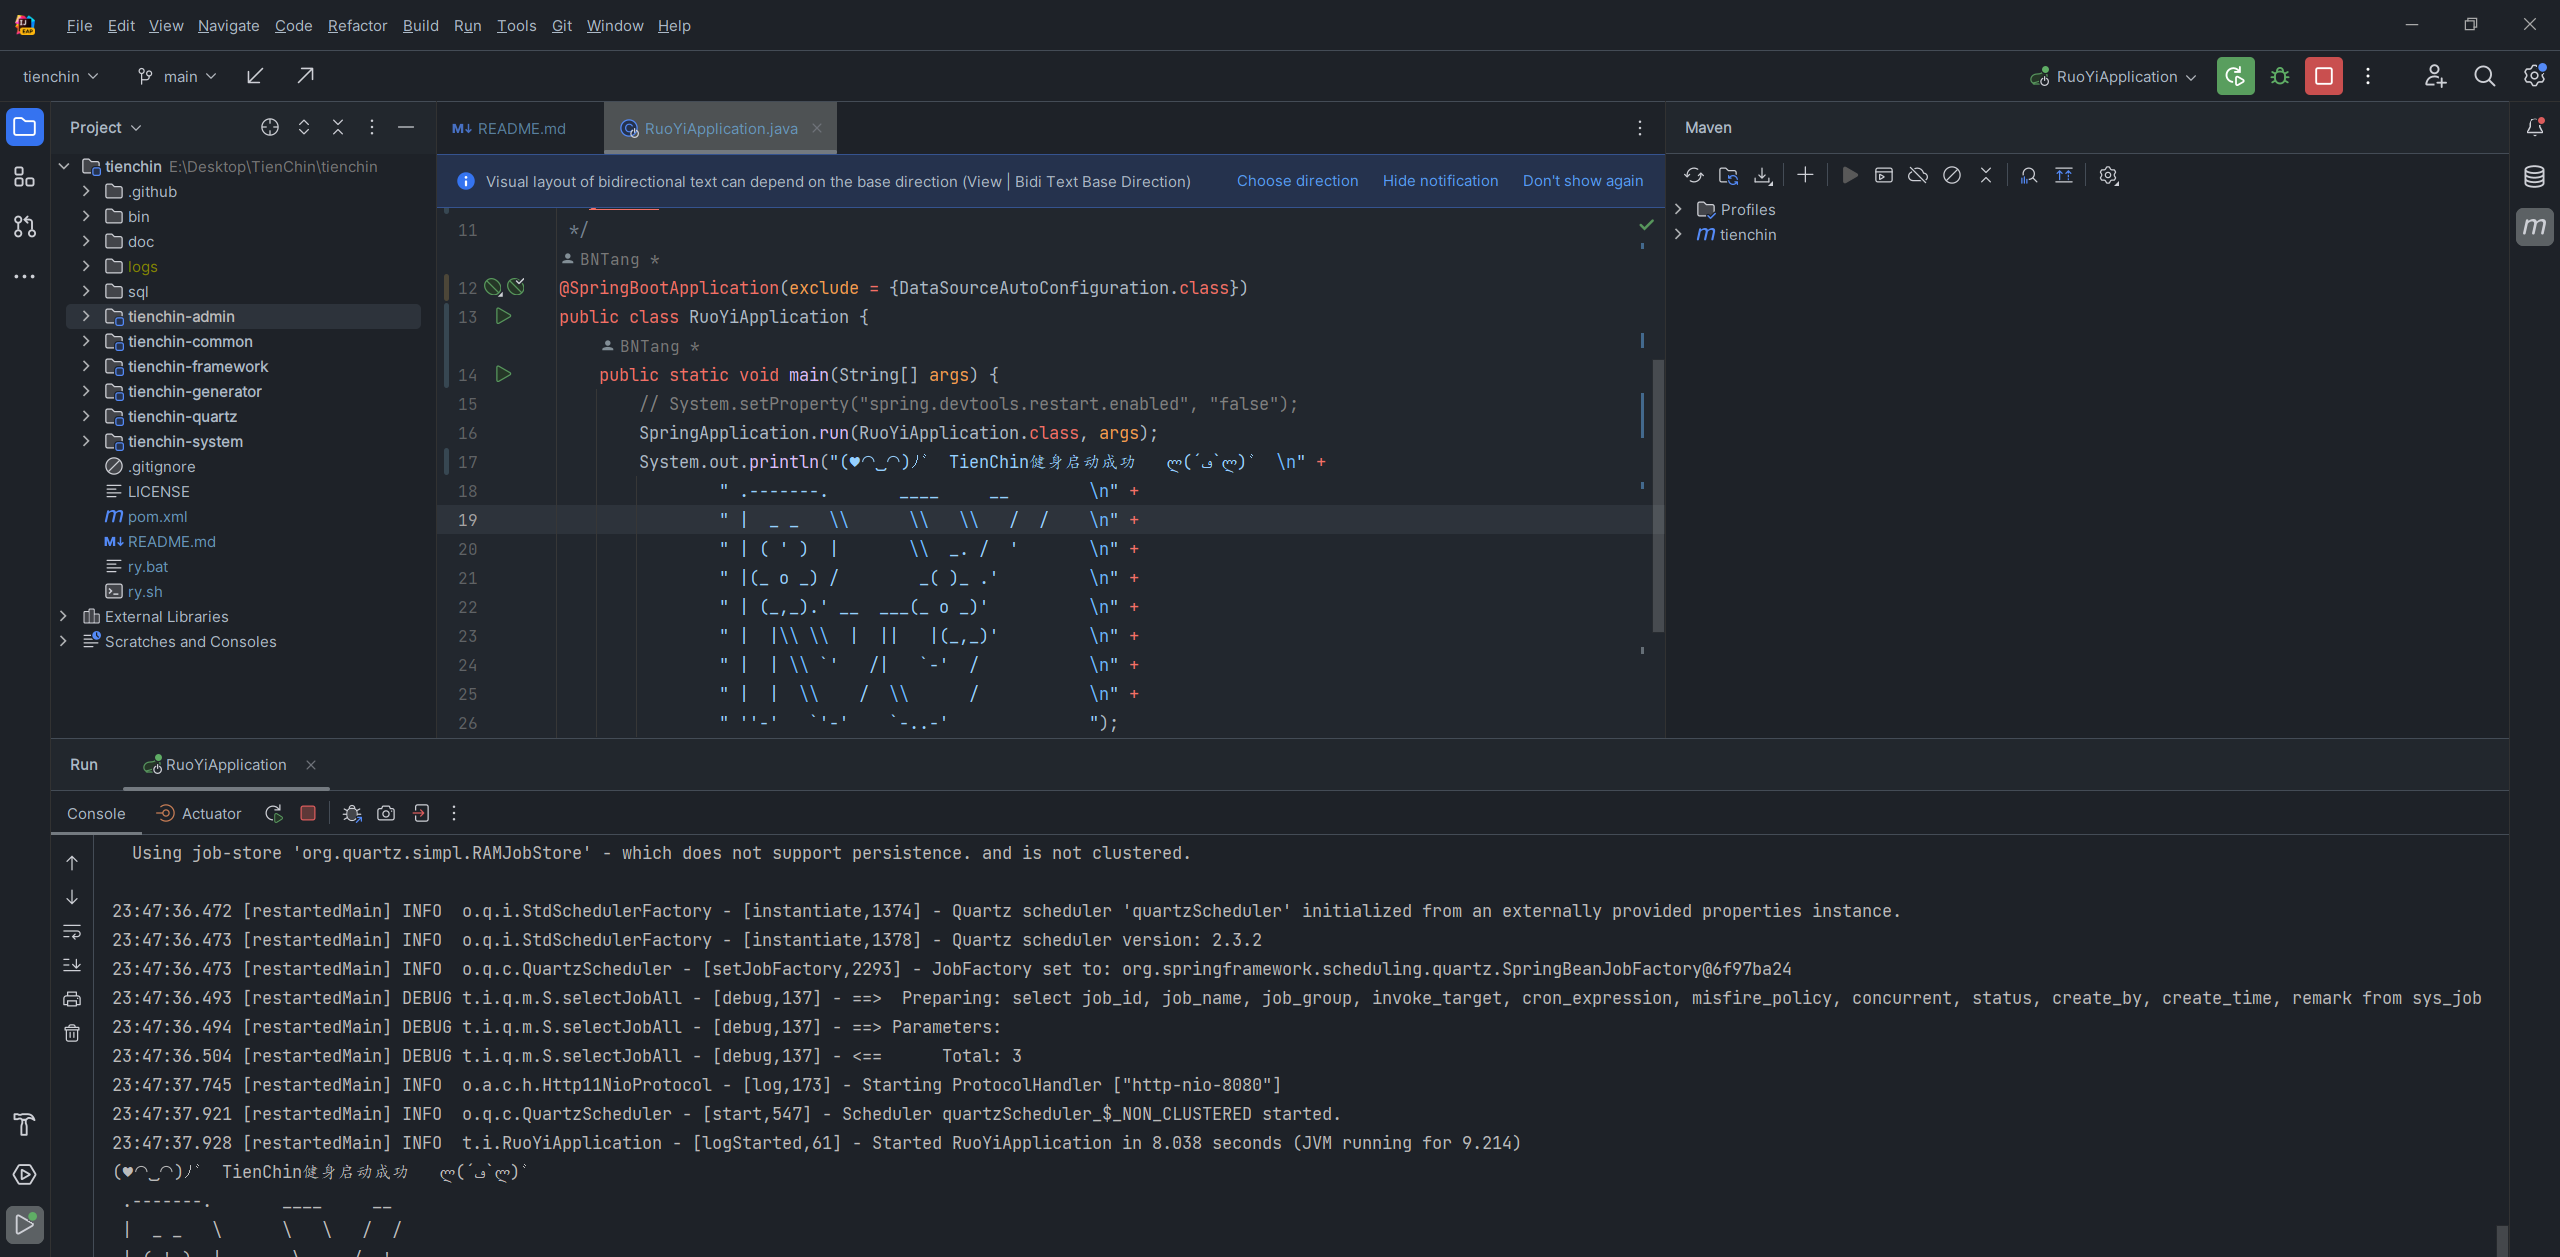Close RuoYiApplication.java editor tab

pyautogui.click(x=817, y=128)
